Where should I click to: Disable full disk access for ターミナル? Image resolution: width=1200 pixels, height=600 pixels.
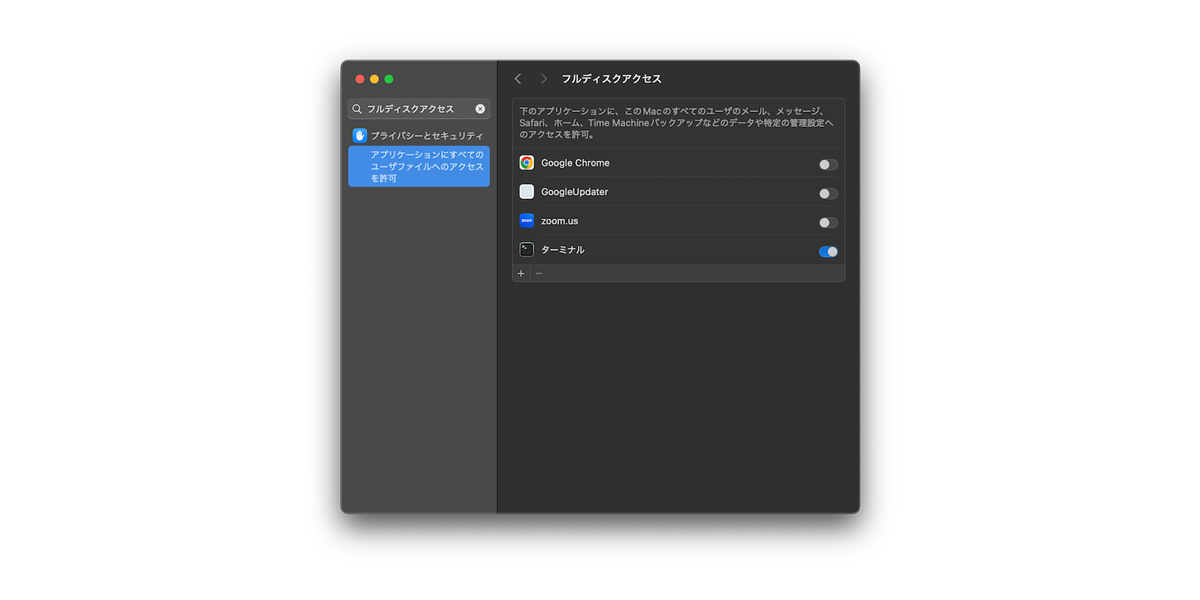coord(828,252)
